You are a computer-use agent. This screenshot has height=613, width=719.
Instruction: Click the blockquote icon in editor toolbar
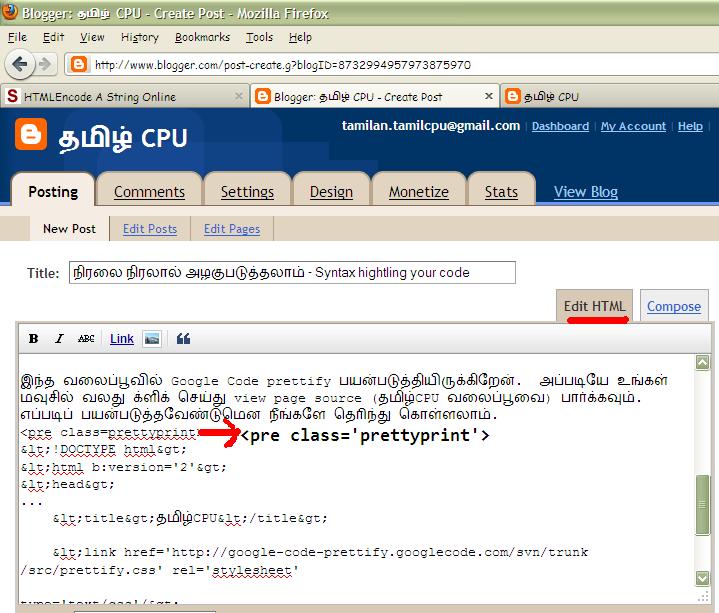(x=183, y=339)
